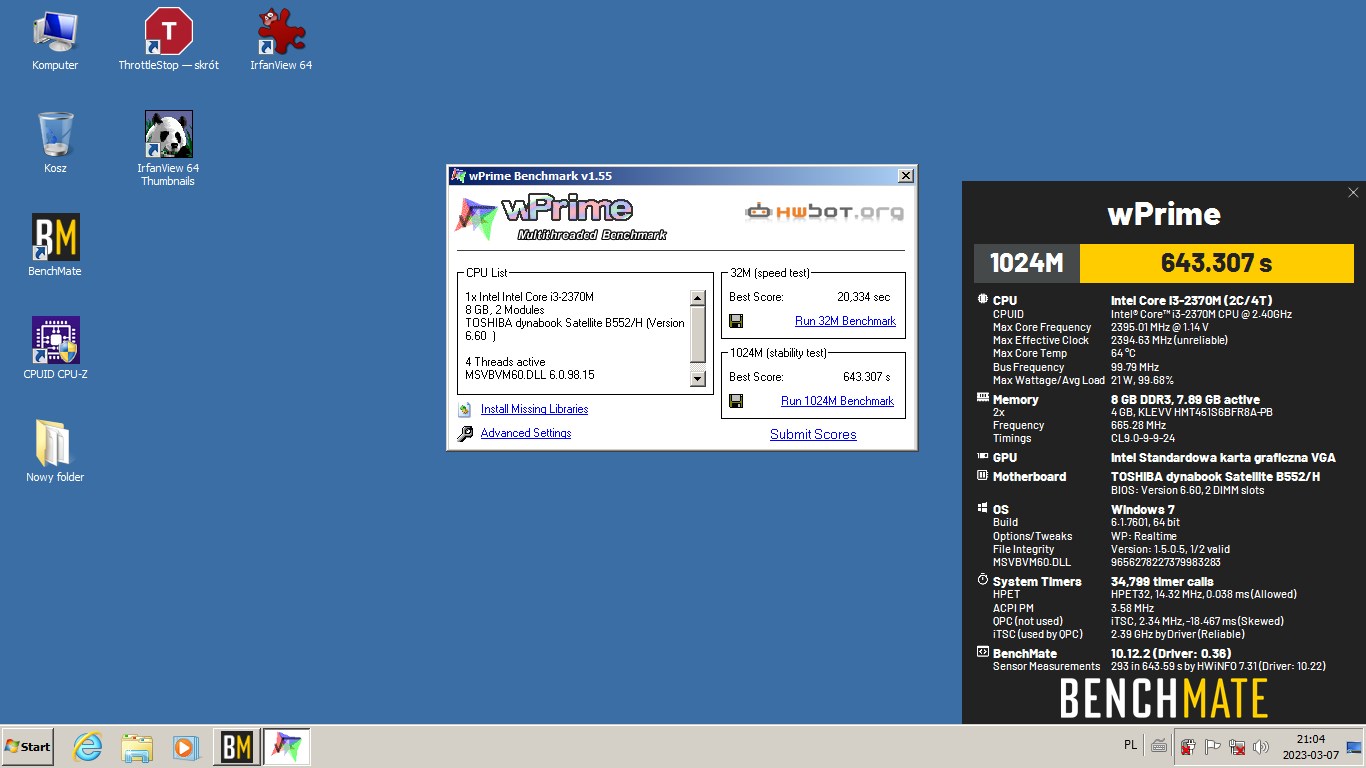The height and width of the screenshot is (768, 1366).
Task: Click the Advanced Settings wrench icon
Action: 465,434
